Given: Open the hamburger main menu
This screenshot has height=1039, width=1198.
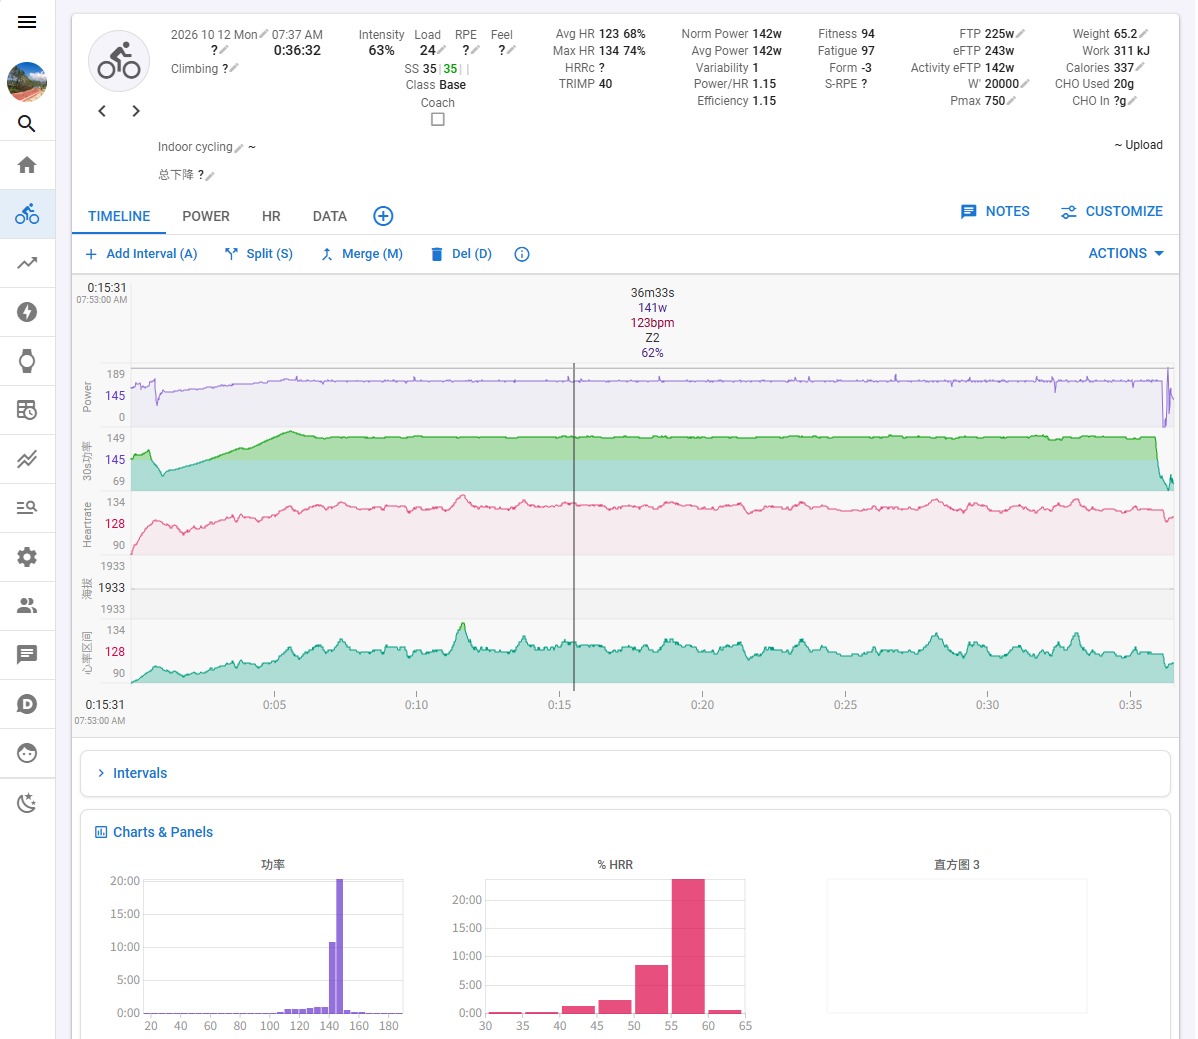Looking at the screenshot, I should 27,22.
